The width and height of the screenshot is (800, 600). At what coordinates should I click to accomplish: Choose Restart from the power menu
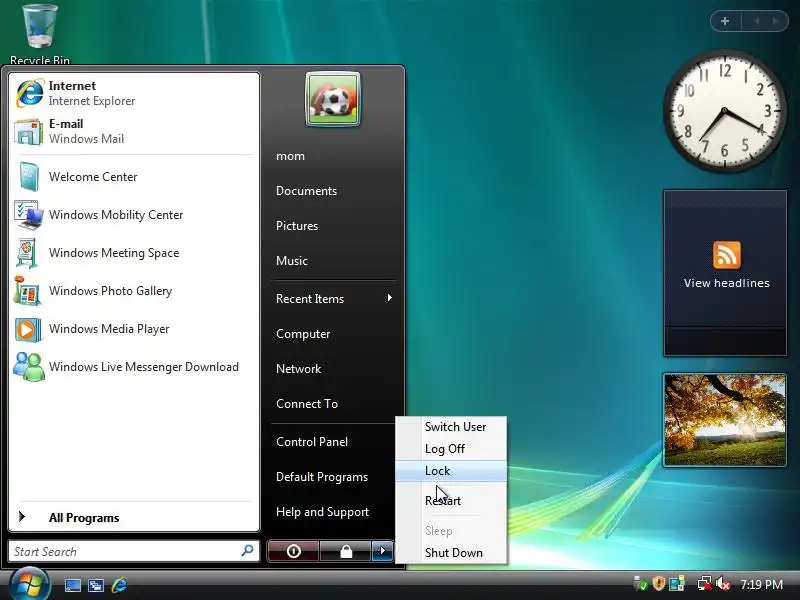452,501
